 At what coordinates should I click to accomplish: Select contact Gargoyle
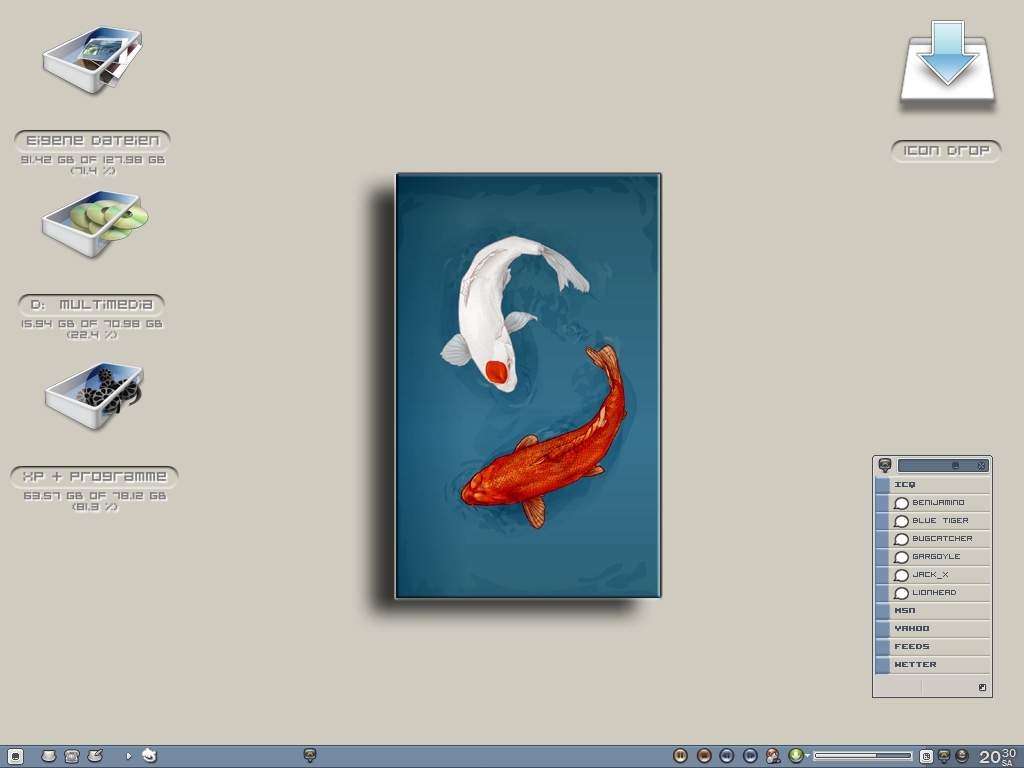pos(933,556)
